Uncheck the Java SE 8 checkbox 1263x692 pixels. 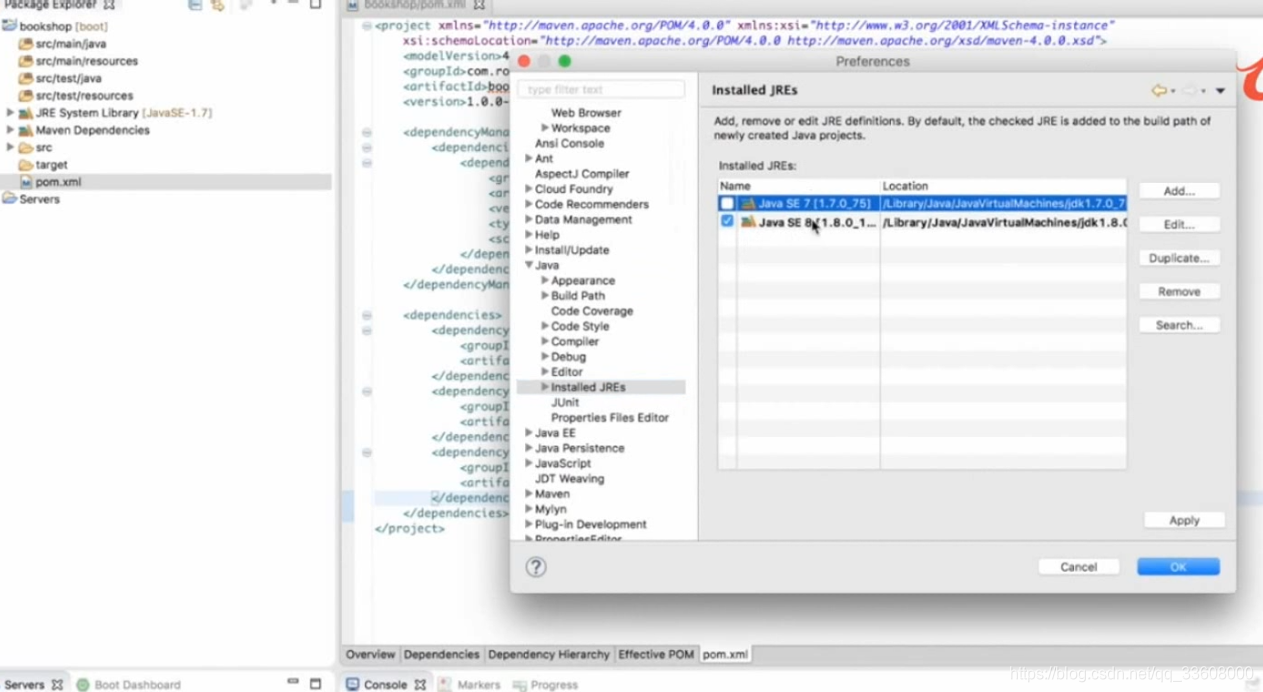[727, 221]
